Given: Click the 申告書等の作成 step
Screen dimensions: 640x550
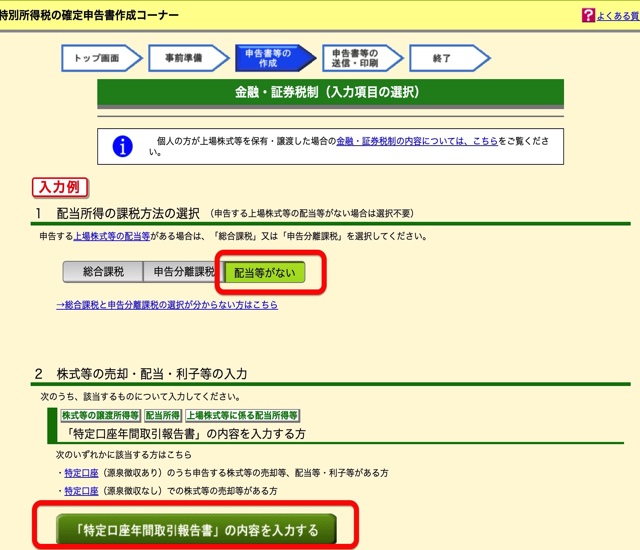Looking at the screenshot, I should coord(268,59).
